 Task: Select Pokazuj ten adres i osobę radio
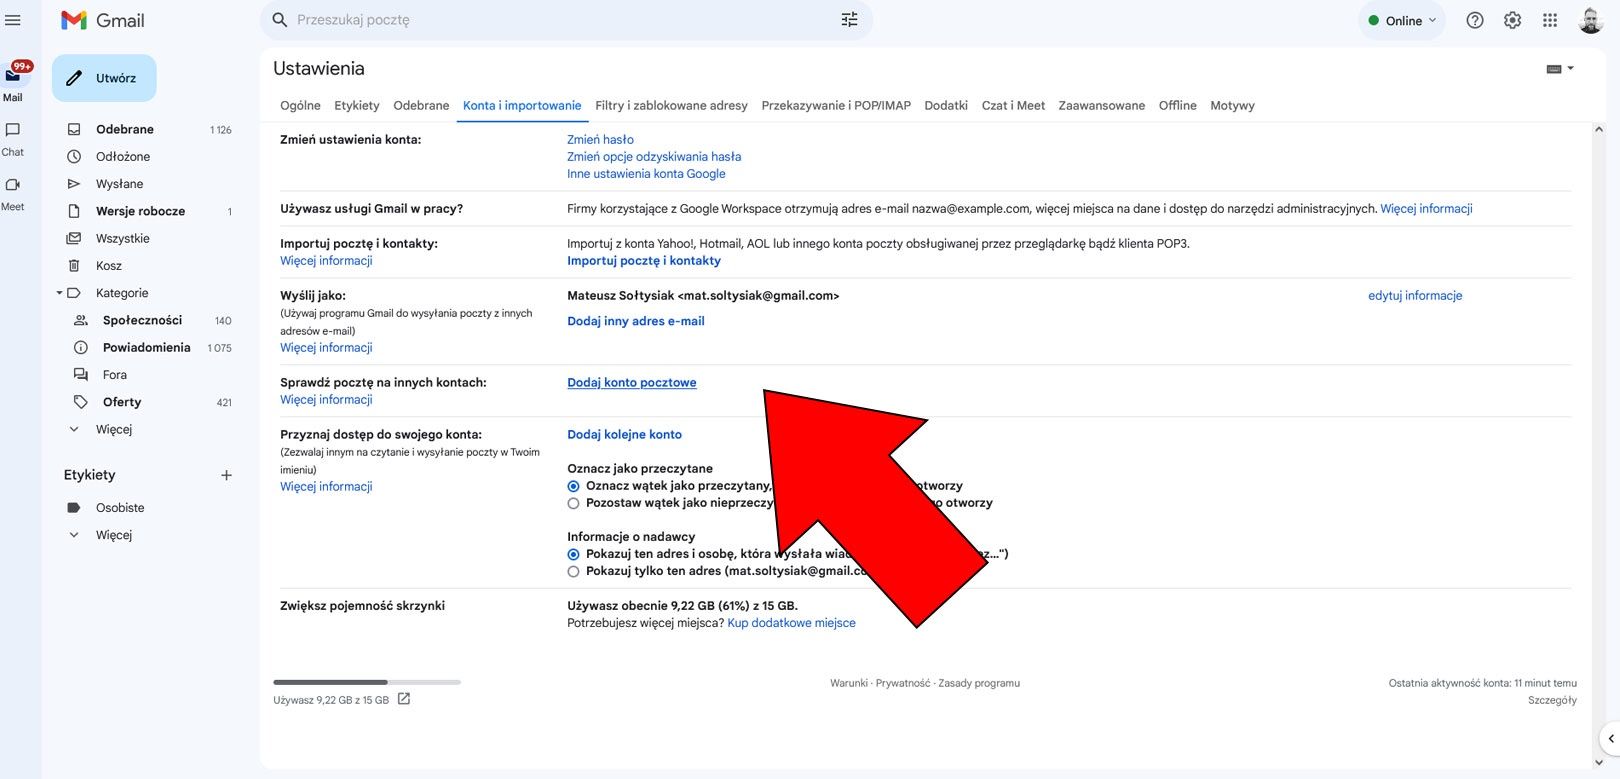[x=574, y=554]
